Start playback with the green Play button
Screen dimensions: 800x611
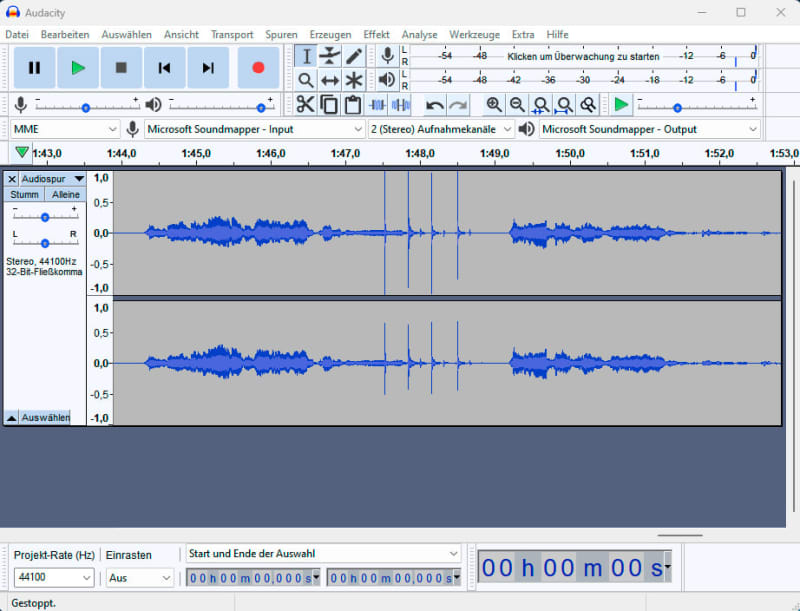click(x=78, y=68)
